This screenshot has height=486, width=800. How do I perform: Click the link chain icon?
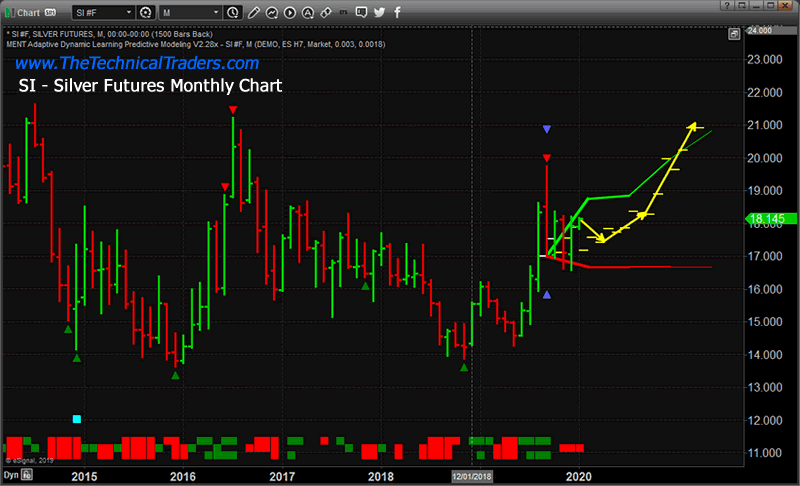[x=326, y=13]
